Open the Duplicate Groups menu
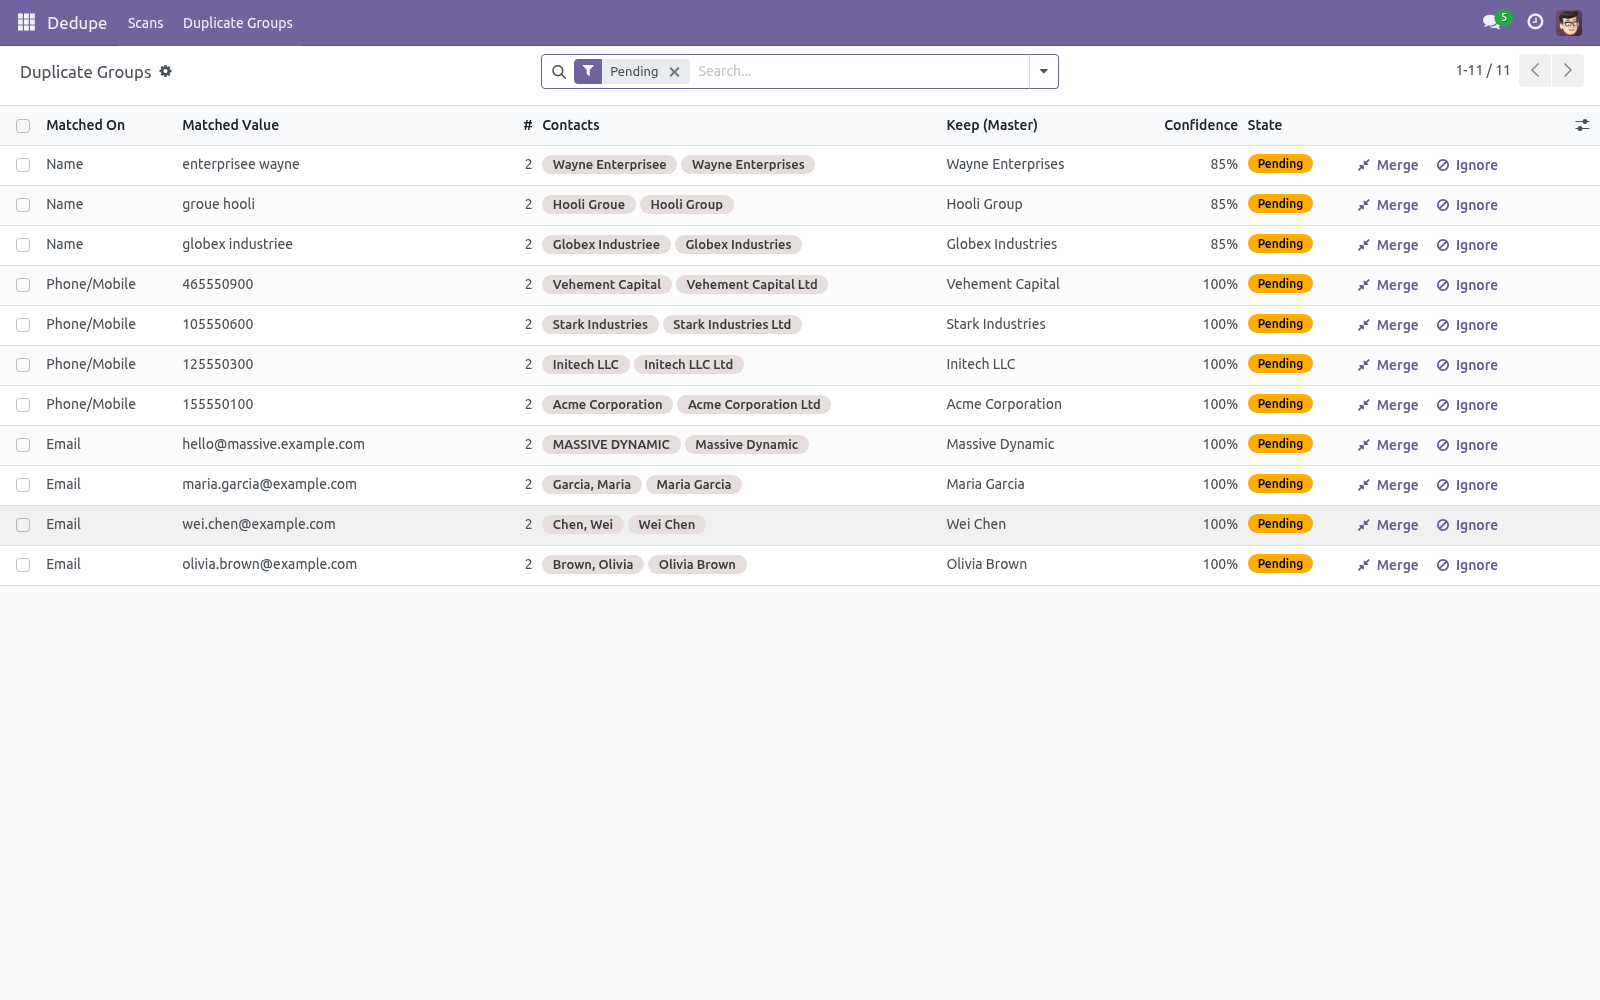This screenshot has height=1000, width=1600. (238, 23)
